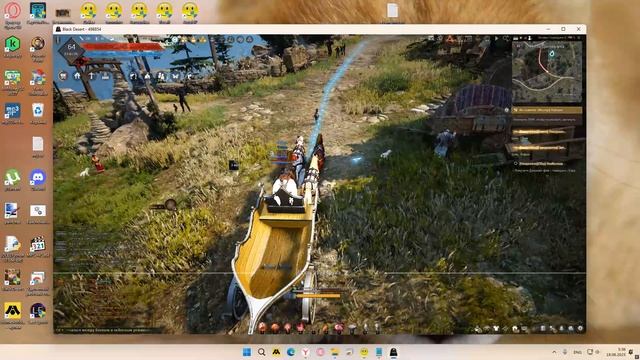The image size is (640, 360).
Task: Open Microsoft Edge from the taskbar
Action: click(291, 352)
